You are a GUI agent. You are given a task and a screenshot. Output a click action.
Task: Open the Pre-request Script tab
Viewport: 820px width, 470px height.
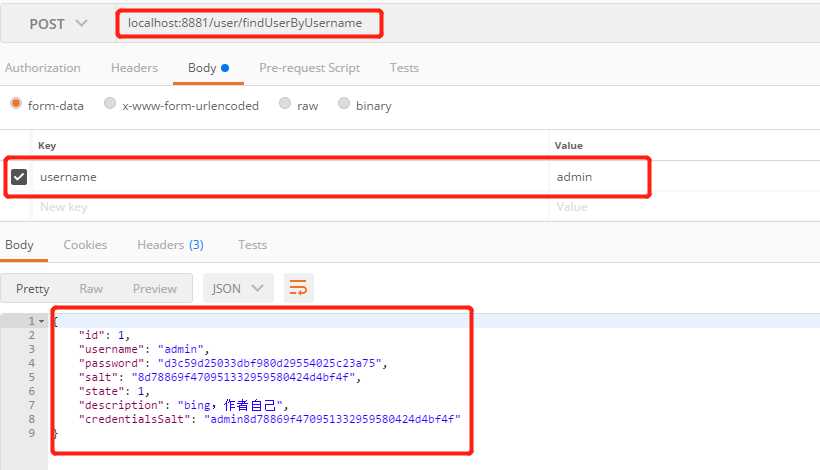click(x=310, y=68)
